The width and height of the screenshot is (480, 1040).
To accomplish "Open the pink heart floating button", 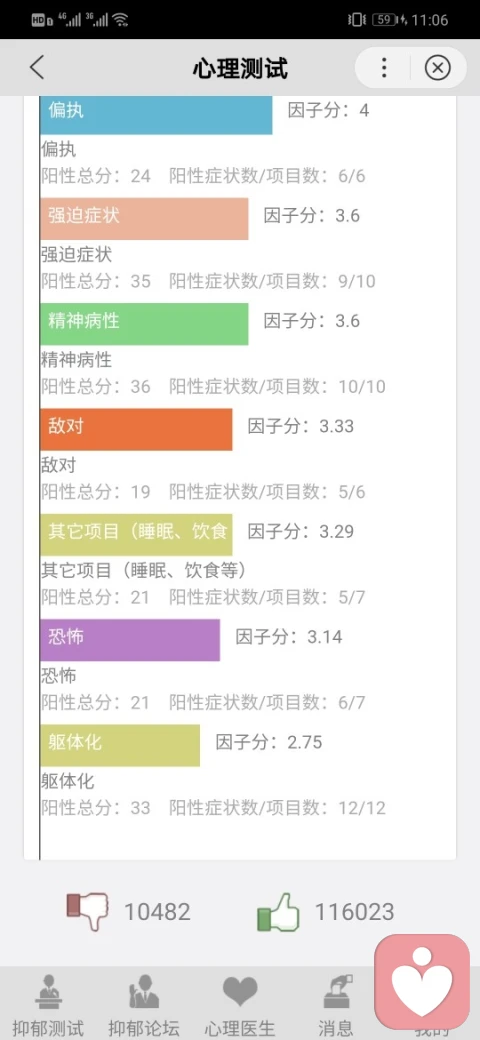I will (x=422, y=982).
